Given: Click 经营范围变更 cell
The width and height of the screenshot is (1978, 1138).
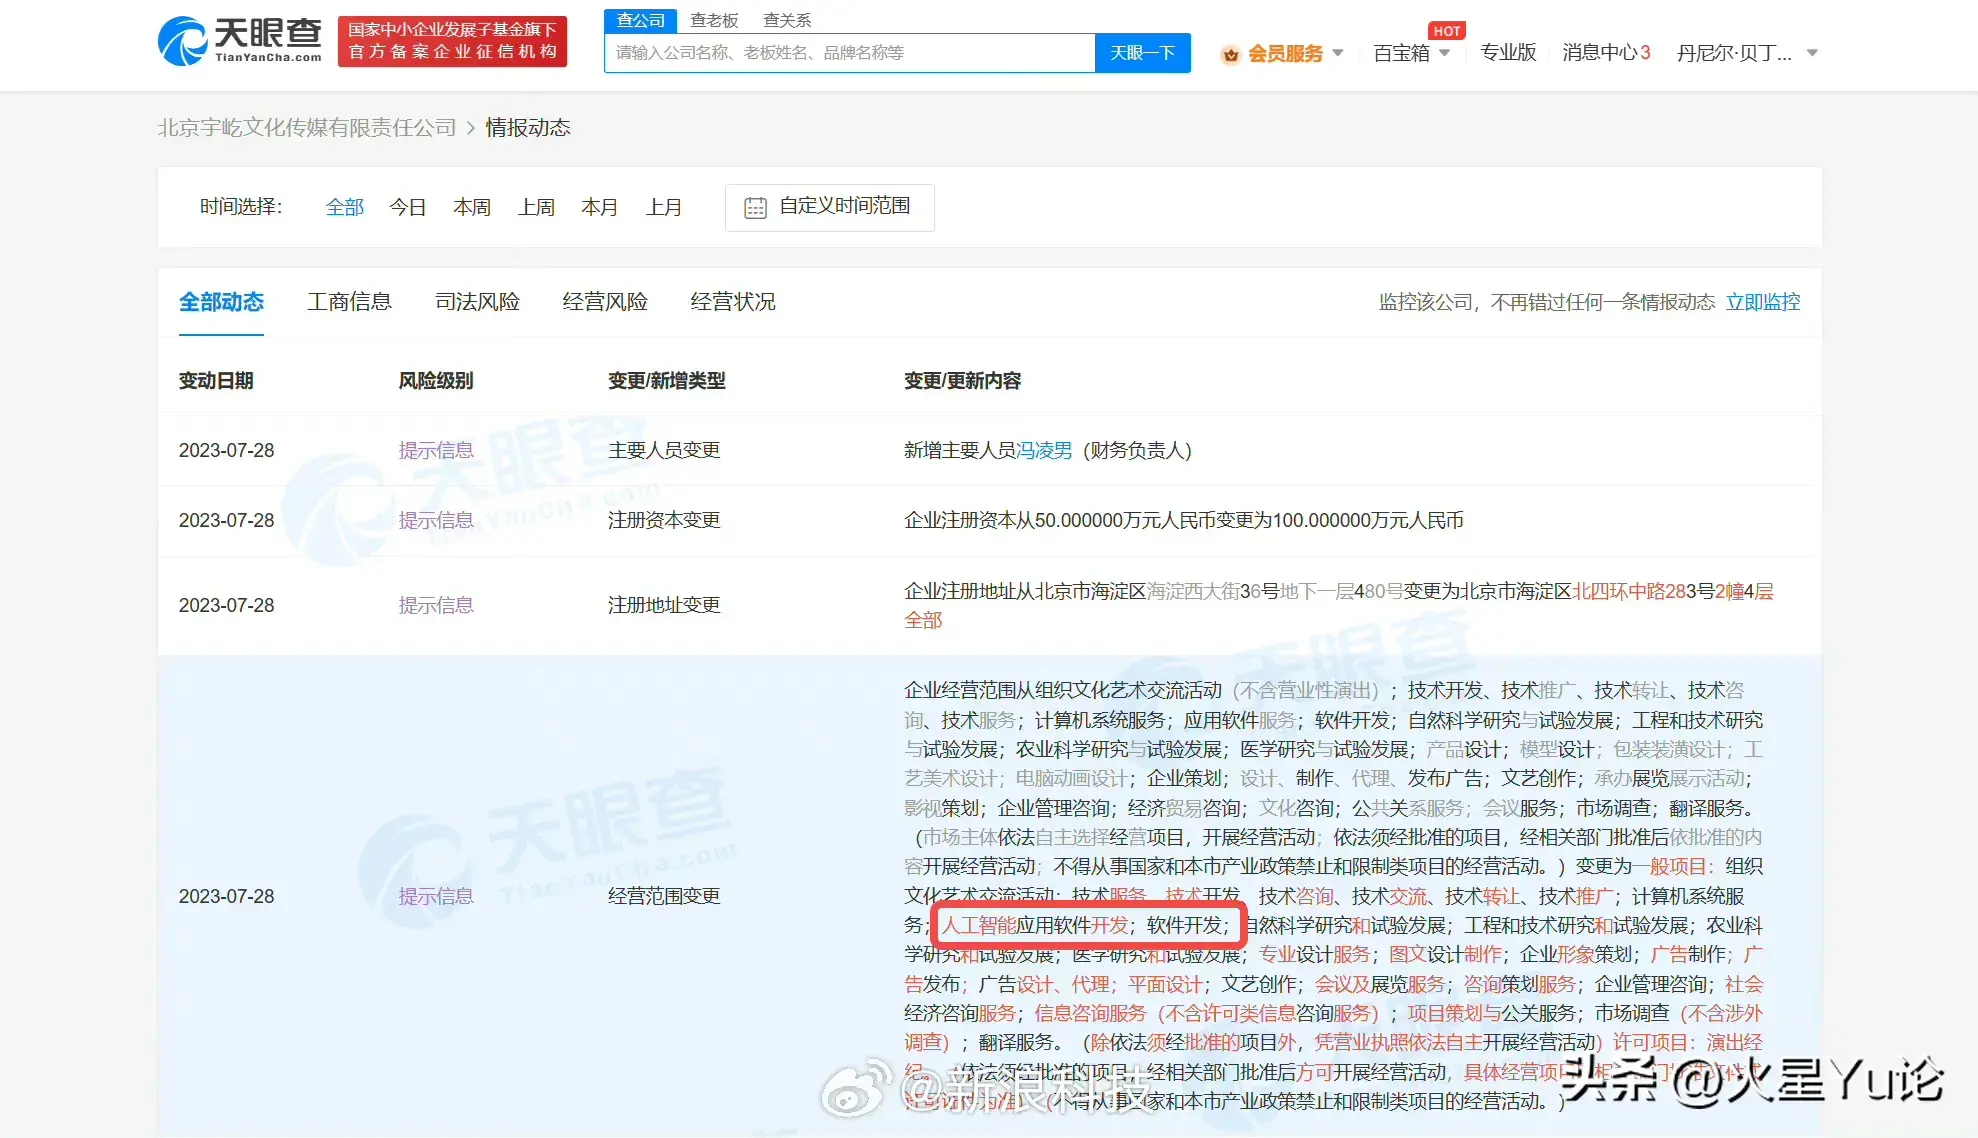Looking at the screenshot, I should (x=664, y=897).
